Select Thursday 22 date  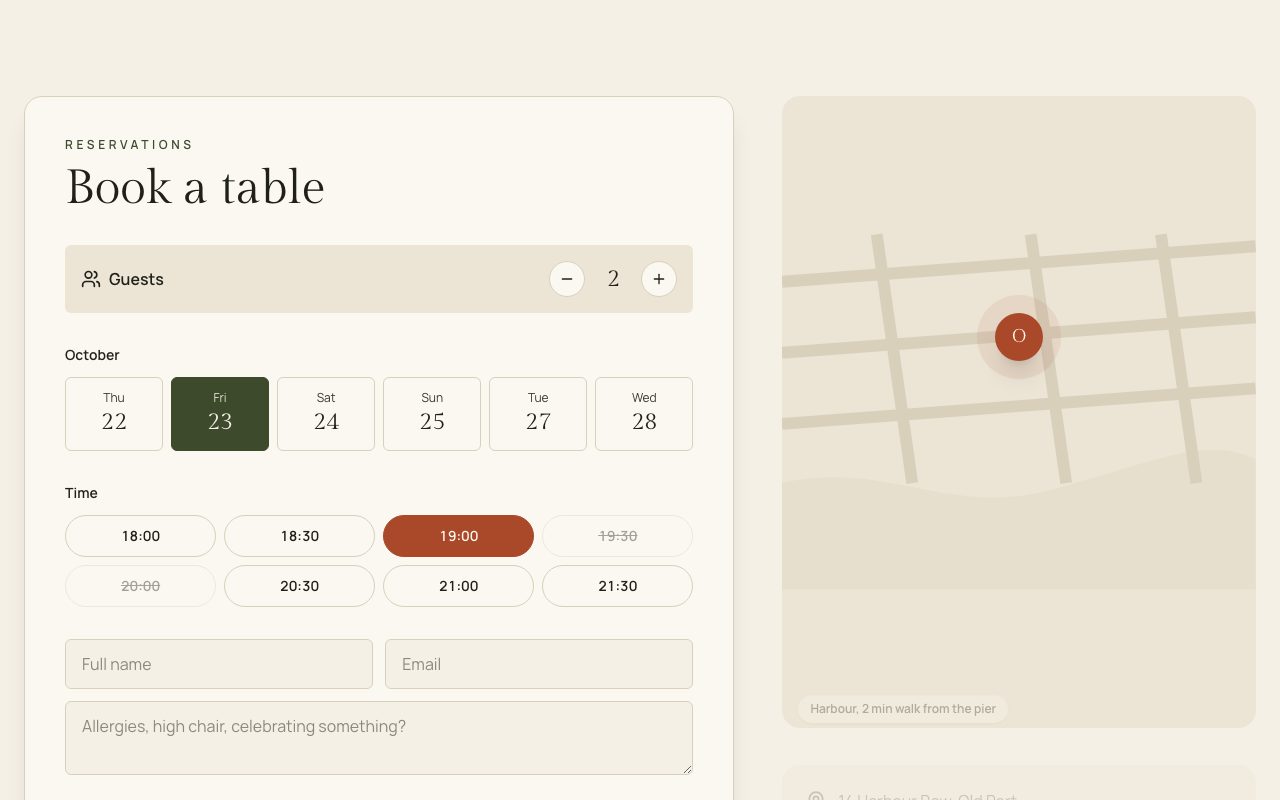[114, 414]
